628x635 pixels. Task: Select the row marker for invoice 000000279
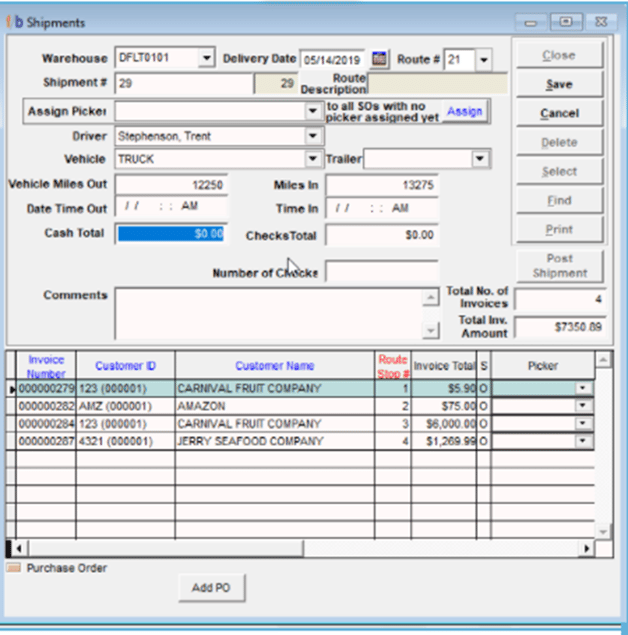coord(11,389)
